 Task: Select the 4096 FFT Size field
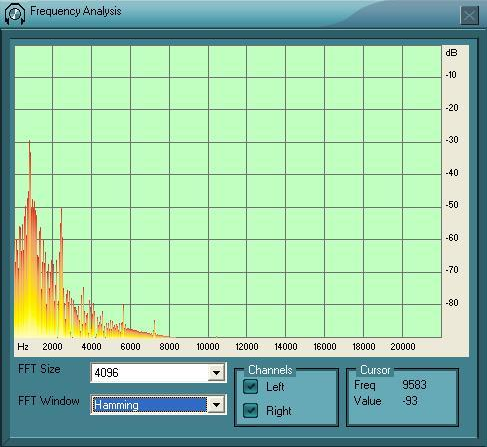(149, 372)
